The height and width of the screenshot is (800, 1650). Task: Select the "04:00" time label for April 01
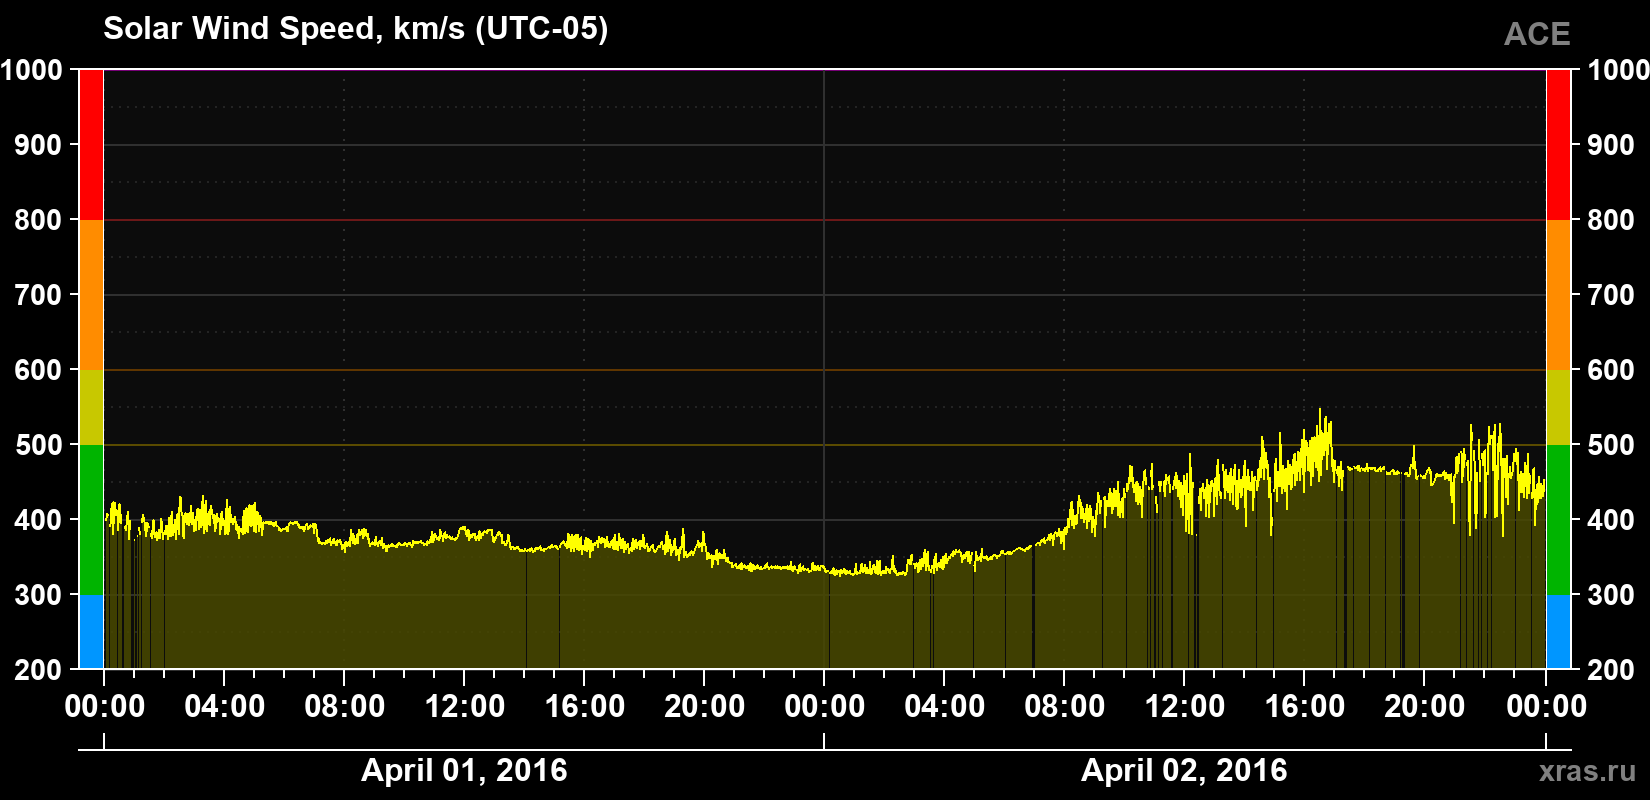tap(225, 707)
